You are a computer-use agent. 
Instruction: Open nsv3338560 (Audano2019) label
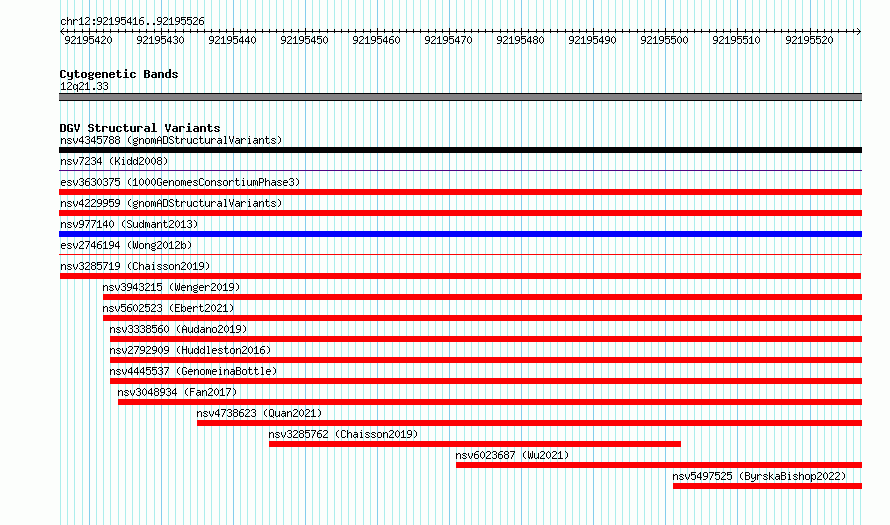178,329
